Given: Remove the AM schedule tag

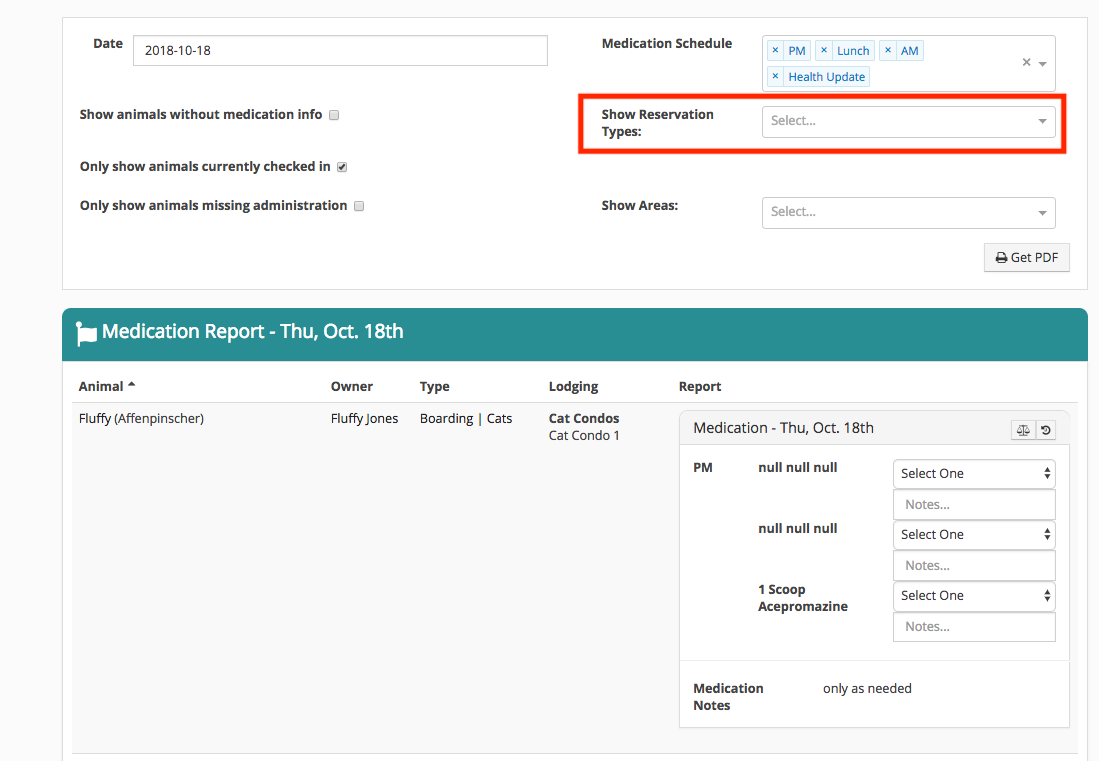Looking at the screenshot, I should point(888,50).
